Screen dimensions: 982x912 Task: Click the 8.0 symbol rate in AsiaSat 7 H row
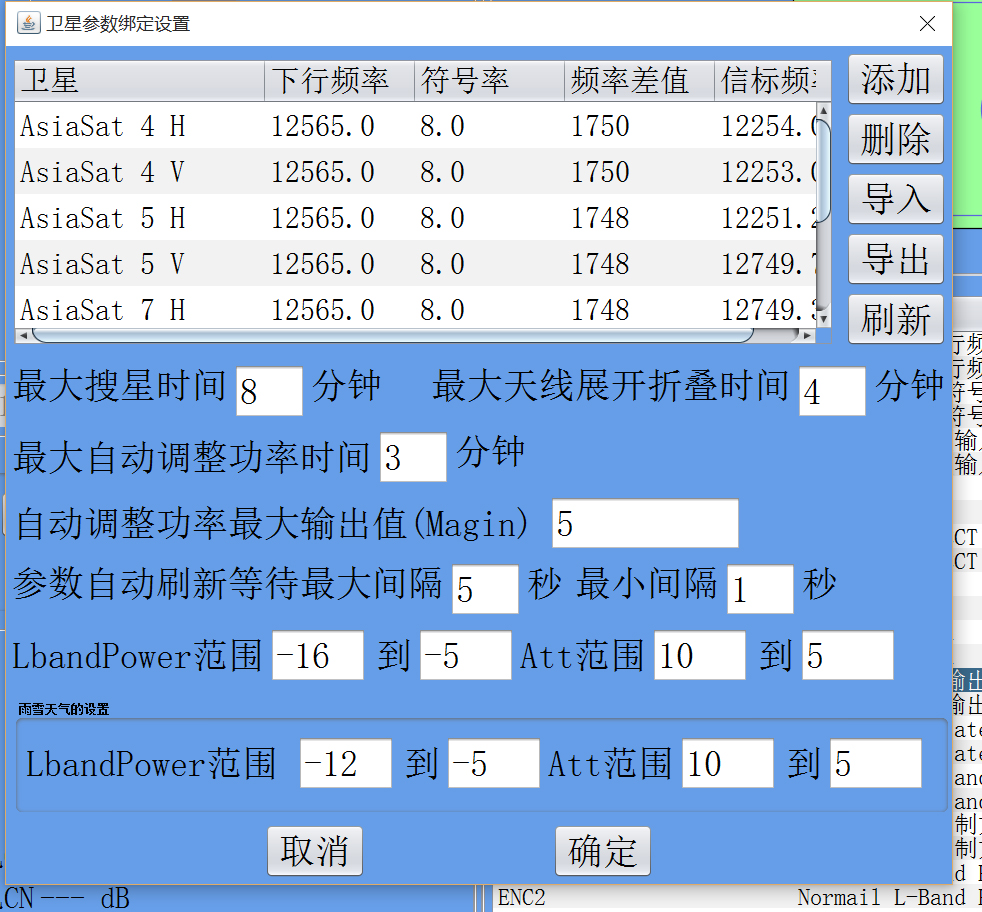[x=442, y=309]
